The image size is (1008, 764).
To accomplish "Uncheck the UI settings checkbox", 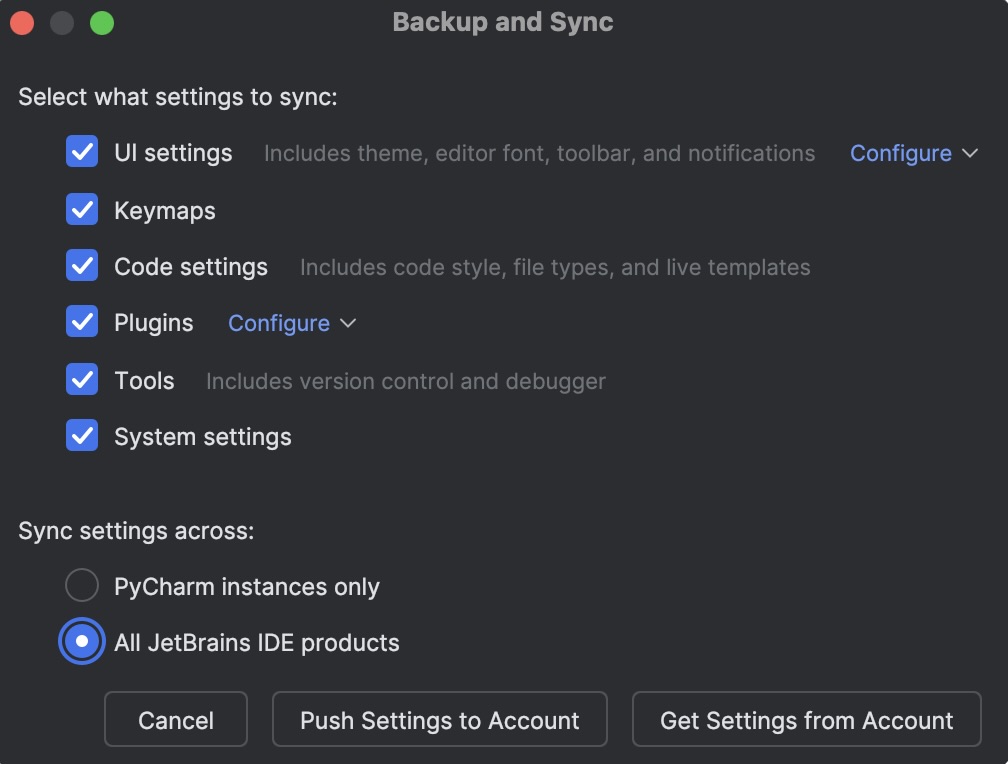I will click(82, 153).
